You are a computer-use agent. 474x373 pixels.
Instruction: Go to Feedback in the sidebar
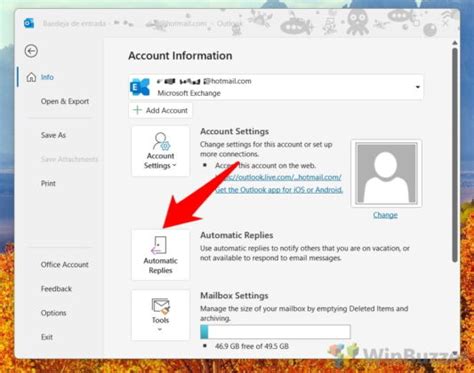click(56, 289)
